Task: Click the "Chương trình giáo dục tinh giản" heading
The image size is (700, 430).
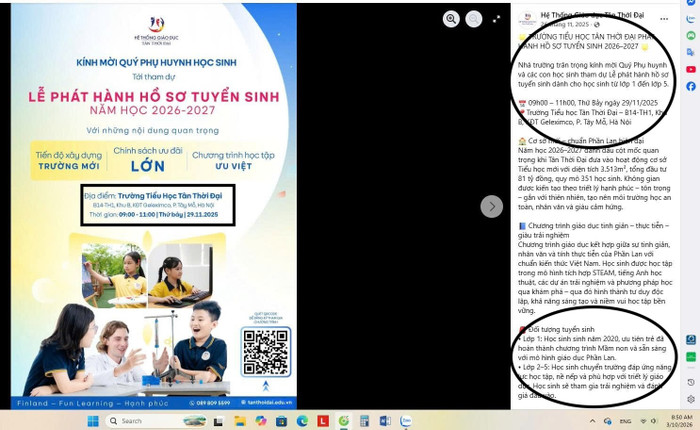Action: pyautogui.click(x=593, y=230)
